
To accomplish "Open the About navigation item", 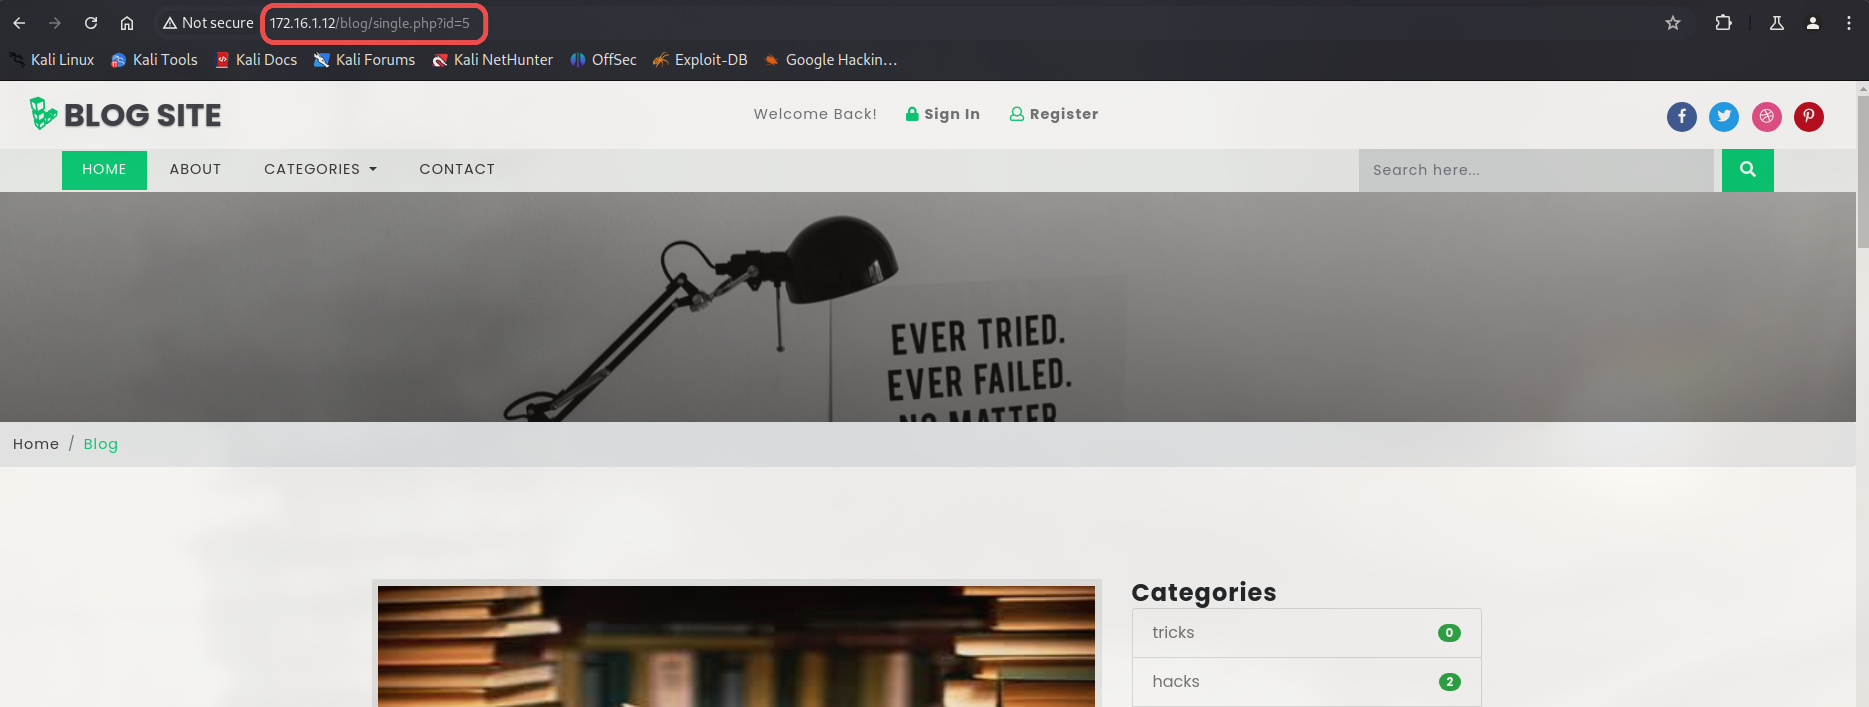I will [195, 169].
